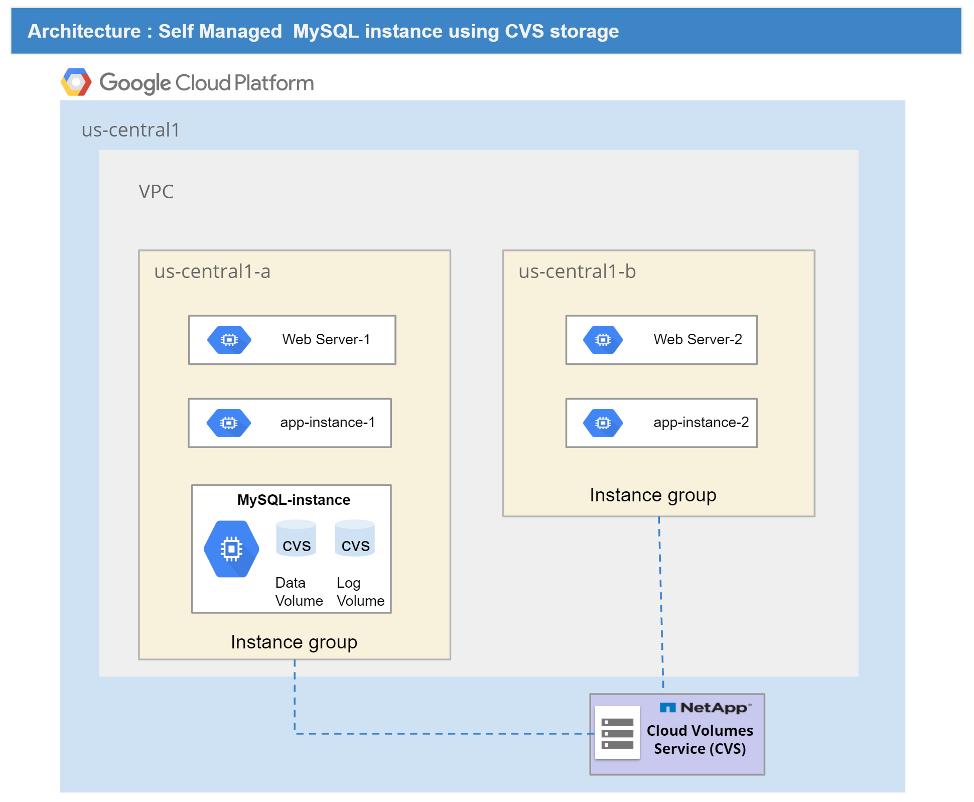Image resolution: width=974 pixels, height=802 pixels.
Task: Click Instance group label under us-central1-b
Action: (x=652, y=495)
